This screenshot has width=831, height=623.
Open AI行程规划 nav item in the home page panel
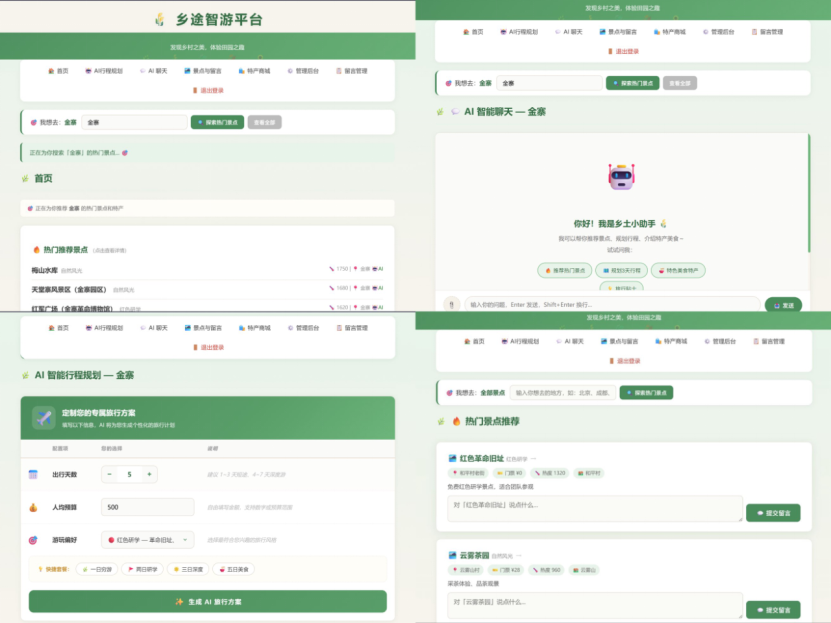click(104, 71)
